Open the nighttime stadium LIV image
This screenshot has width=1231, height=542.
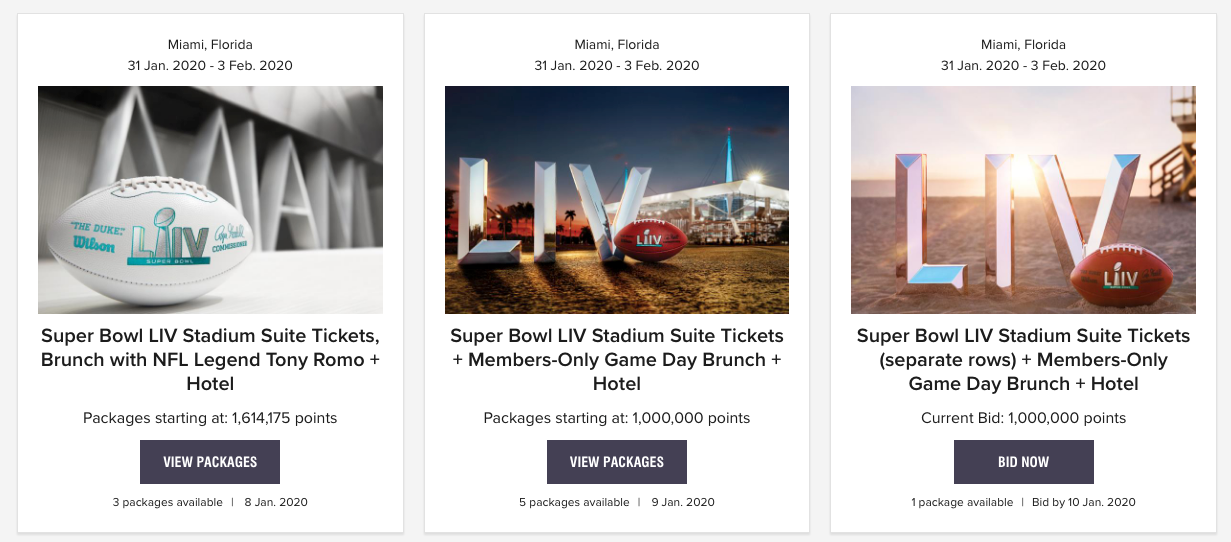click(616, 200)
